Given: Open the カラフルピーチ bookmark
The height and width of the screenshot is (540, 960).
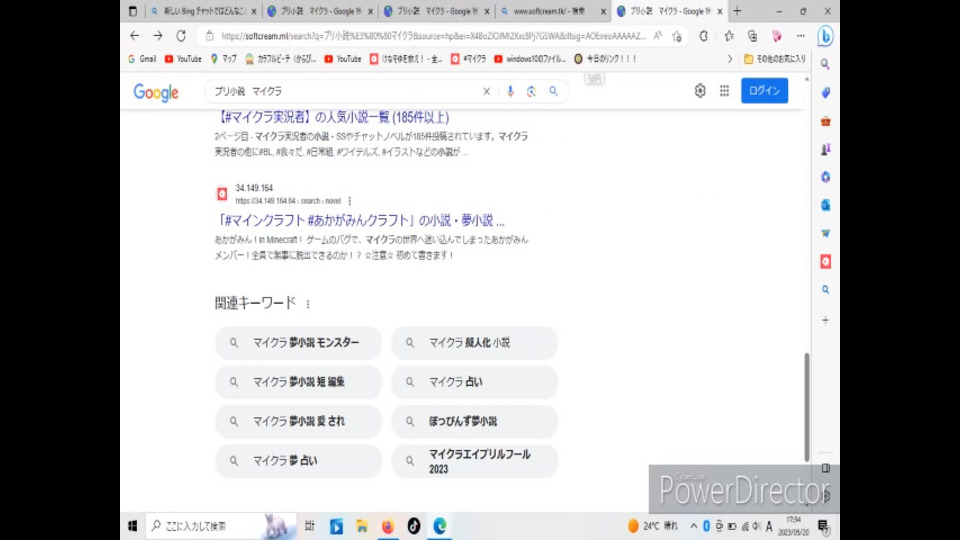Looking at the screenshot, I should (280, 59).
